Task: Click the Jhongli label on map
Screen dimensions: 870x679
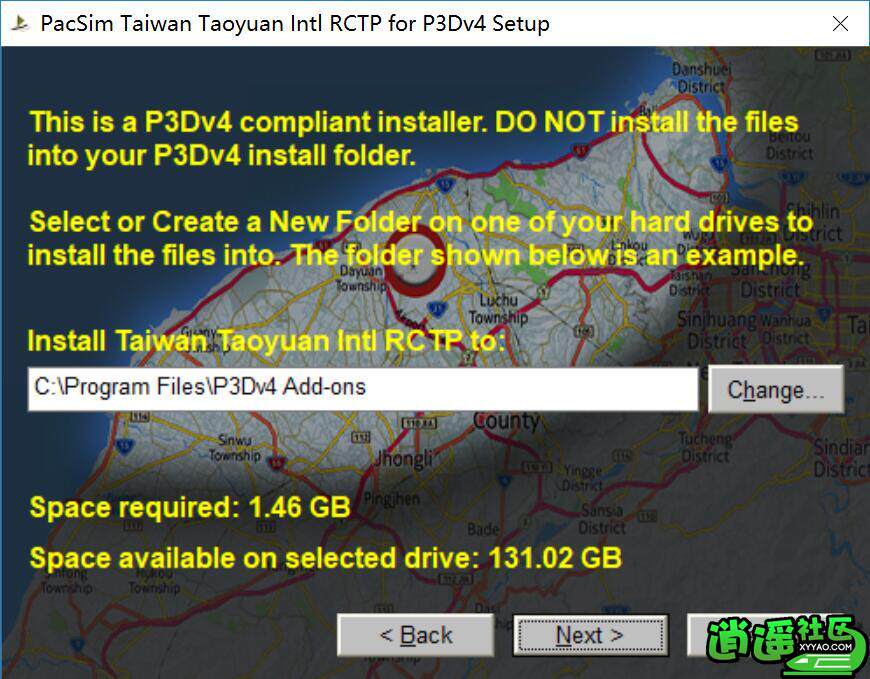Action: click(x=403, y=459)
